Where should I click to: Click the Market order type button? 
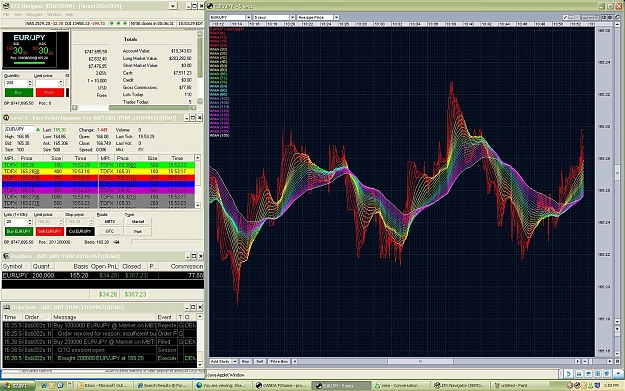pyautogui.click(x=138, y=222)
